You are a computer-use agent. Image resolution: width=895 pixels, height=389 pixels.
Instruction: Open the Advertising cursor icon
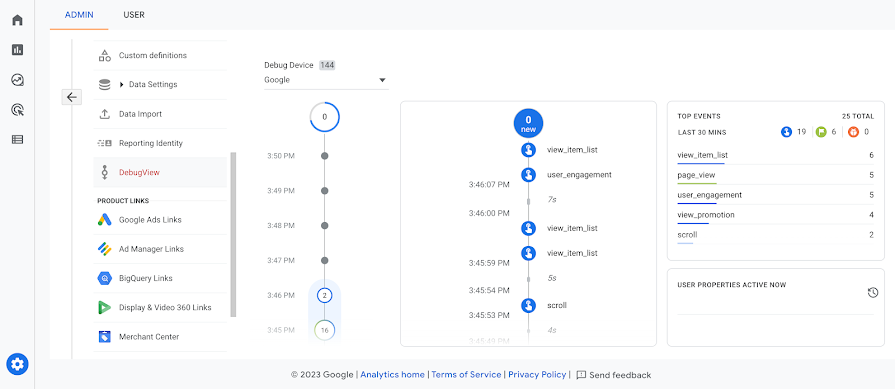click(x=17, y=110)
